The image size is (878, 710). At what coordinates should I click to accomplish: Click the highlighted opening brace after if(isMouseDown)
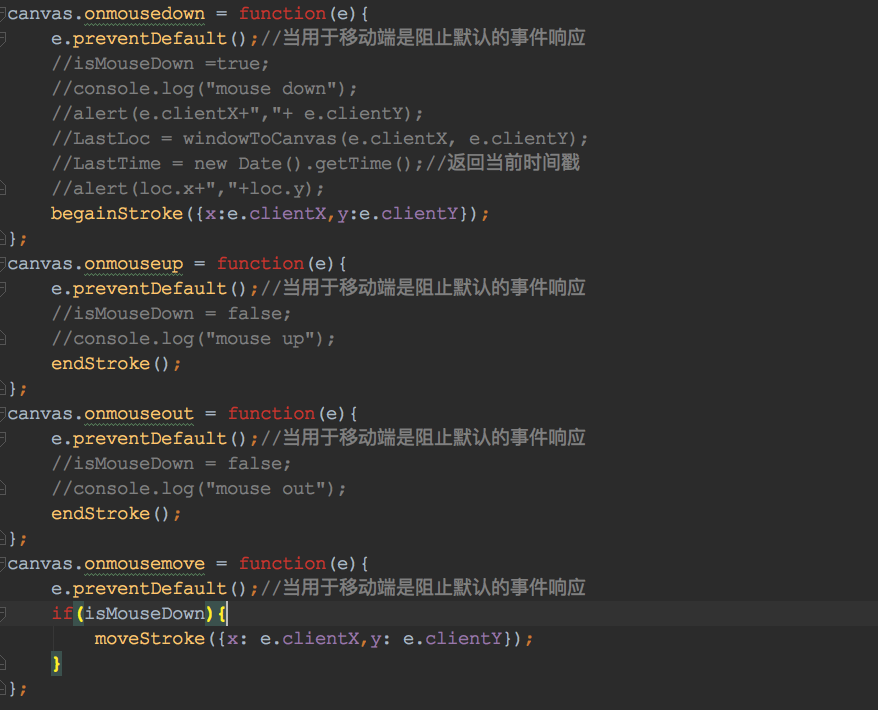[x=222, y=614]
